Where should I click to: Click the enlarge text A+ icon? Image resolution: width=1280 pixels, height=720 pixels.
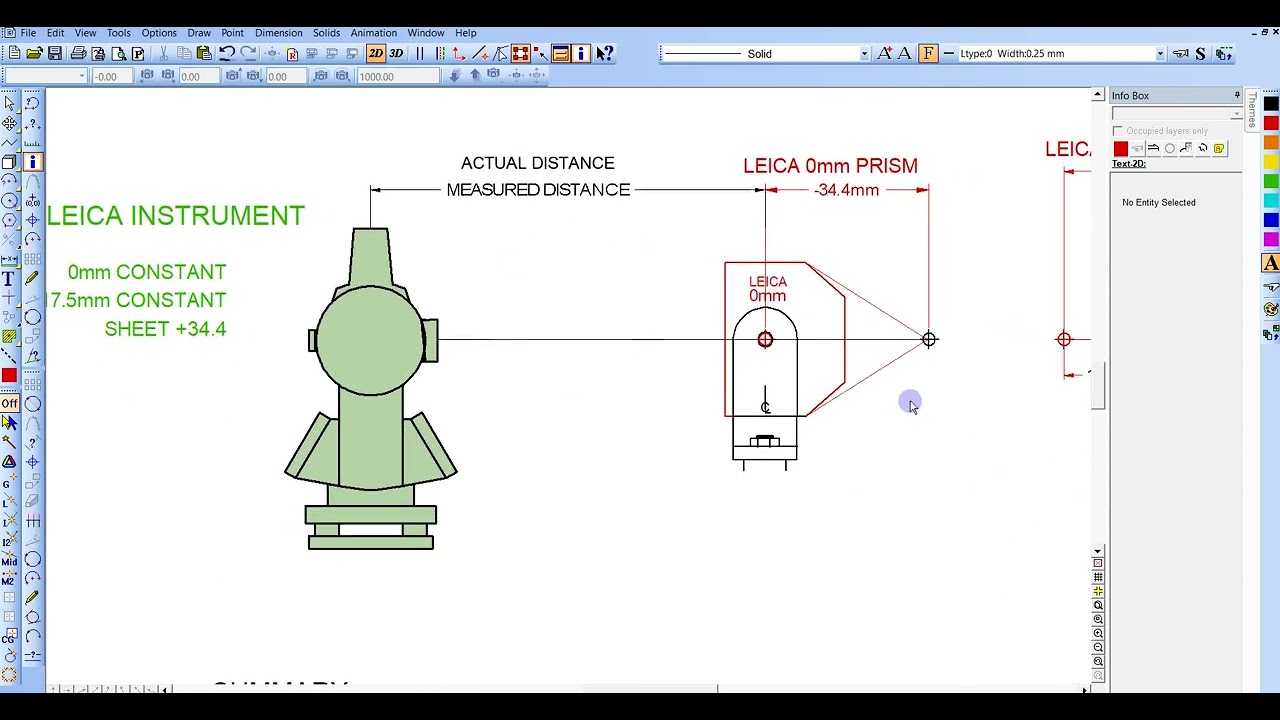(x=884, y=54)
